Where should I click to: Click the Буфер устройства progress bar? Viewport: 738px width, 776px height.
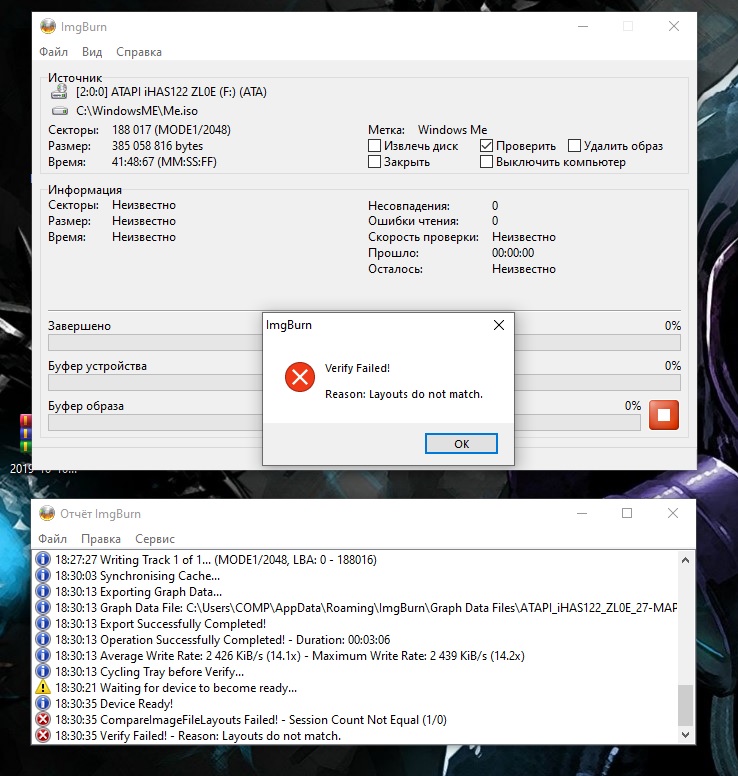(364, 383)
